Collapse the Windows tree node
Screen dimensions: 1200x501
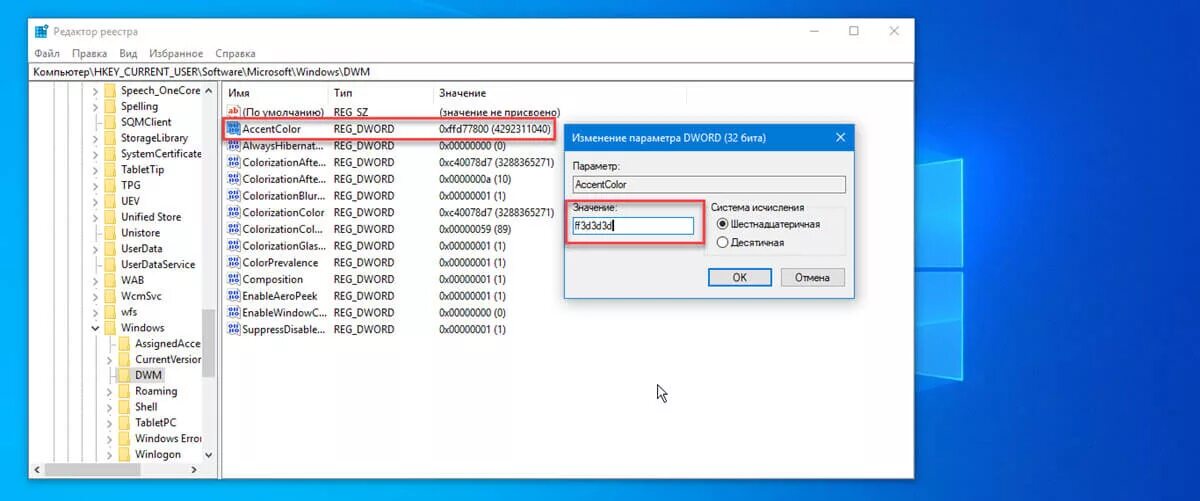(x=96, y=328)
